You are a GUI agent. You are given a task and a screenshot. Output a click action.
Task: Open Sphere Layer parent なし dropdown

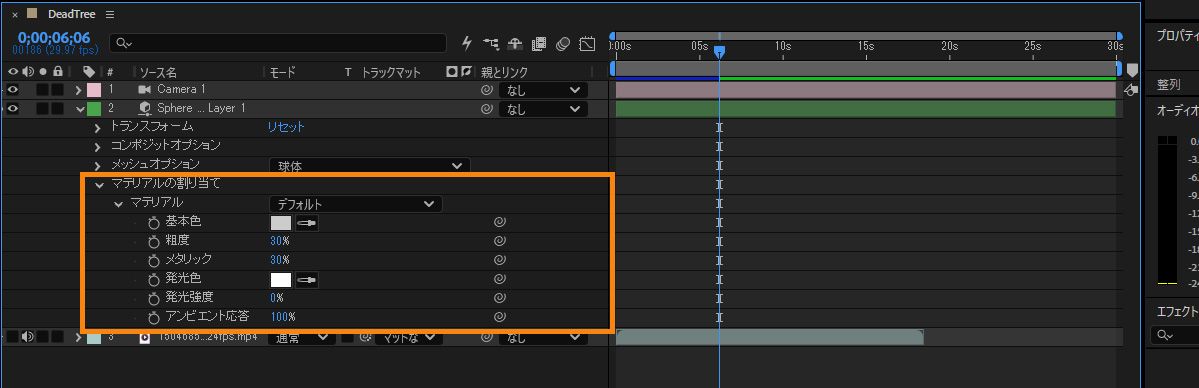click(544, 109)
